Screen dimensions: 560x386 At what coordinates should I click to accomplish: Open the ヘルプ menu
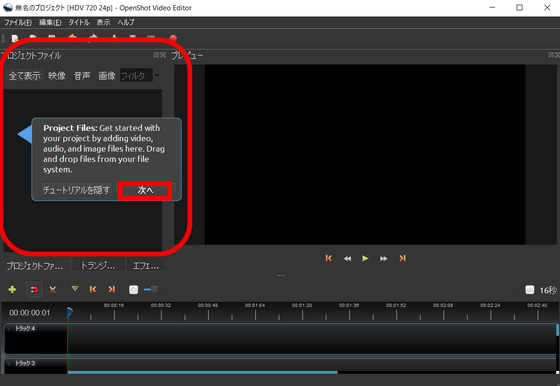click(x=126, y=22)
